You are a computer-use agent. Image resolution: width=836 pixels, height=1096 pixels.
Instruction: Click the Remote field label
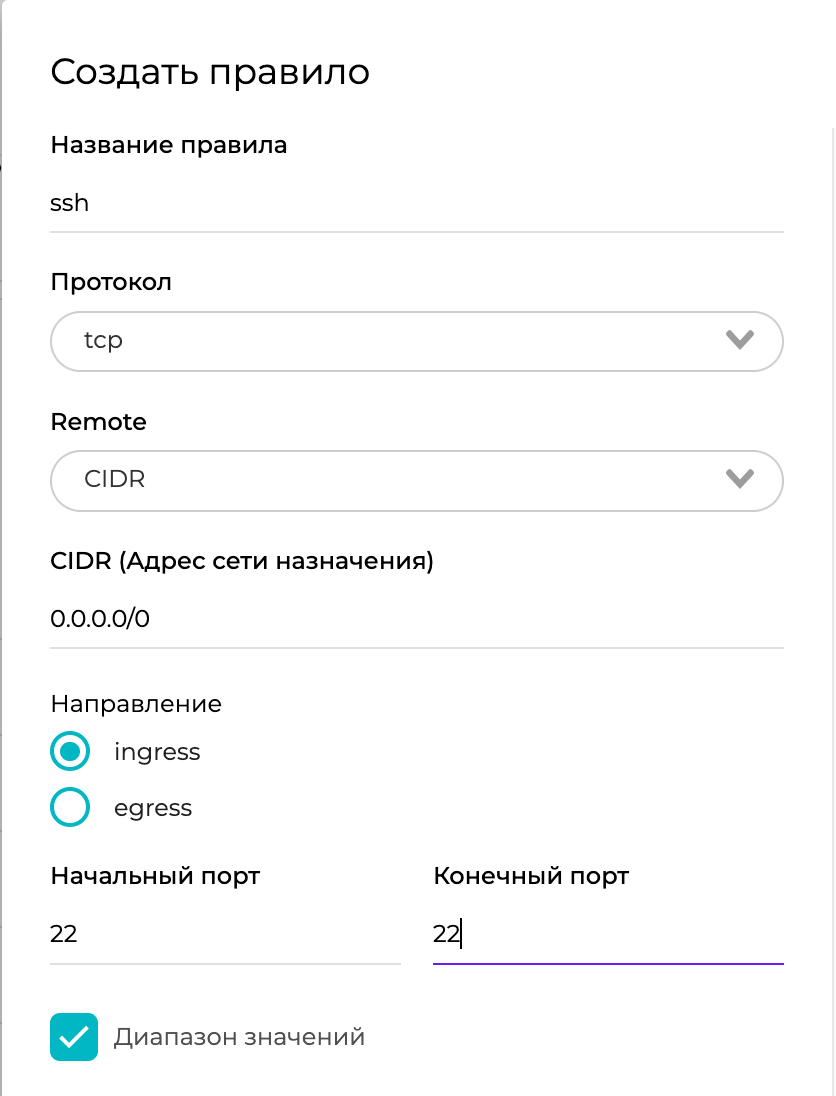98,422
